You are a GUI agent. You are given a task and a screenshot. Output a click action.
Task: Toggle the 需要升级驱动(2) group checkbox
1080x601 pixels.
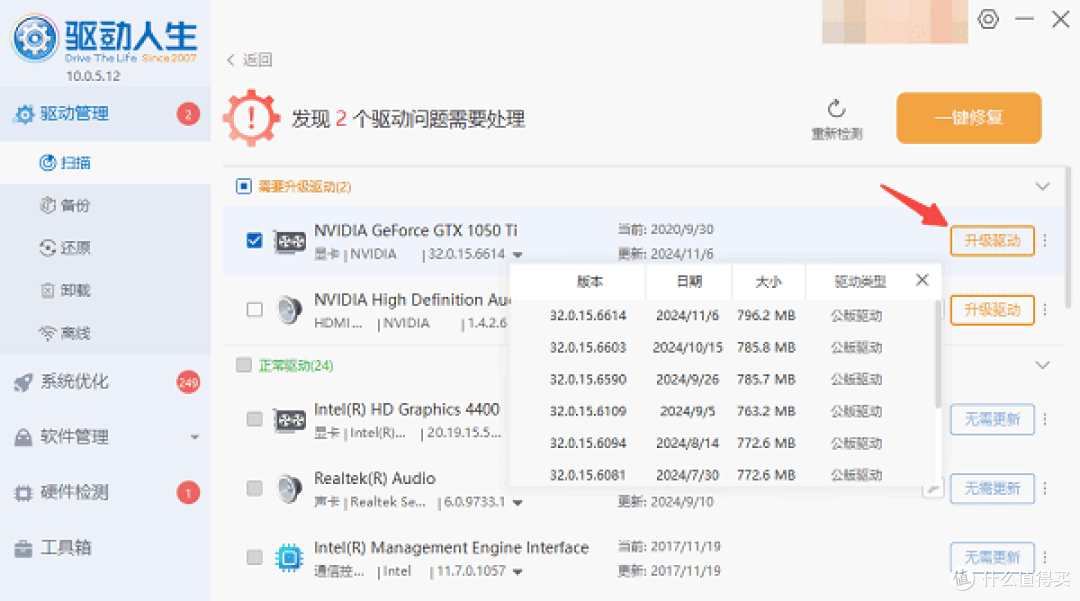[244, 187]
